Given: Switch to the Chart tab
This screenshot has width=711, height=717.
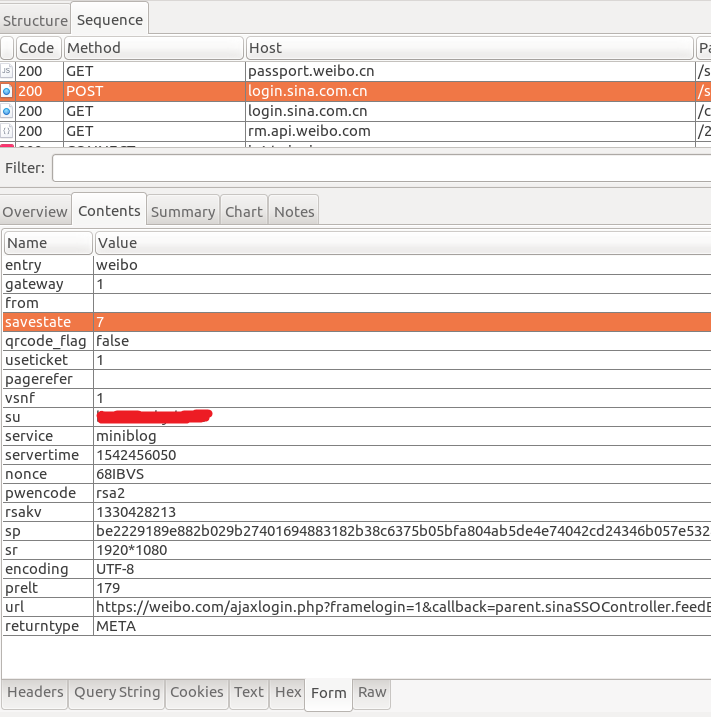Looking at the screenshot, I should click(244, 212).
